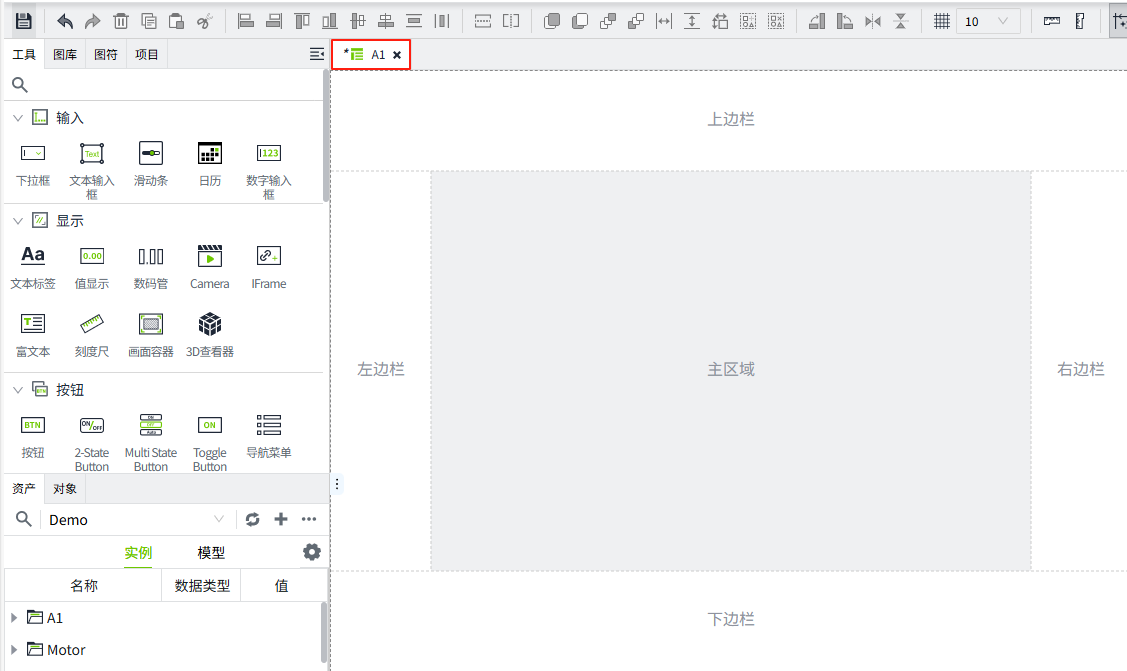Open the grid size dropdown showing 10
Screen dimensions: 1127x671
click(988, 21)
